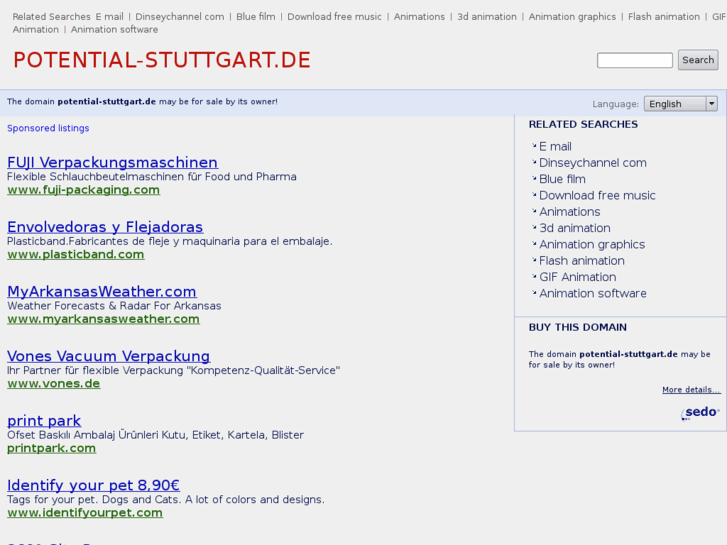Select Animations in sidebar list

pyautogui.click(x=569, y=212)
